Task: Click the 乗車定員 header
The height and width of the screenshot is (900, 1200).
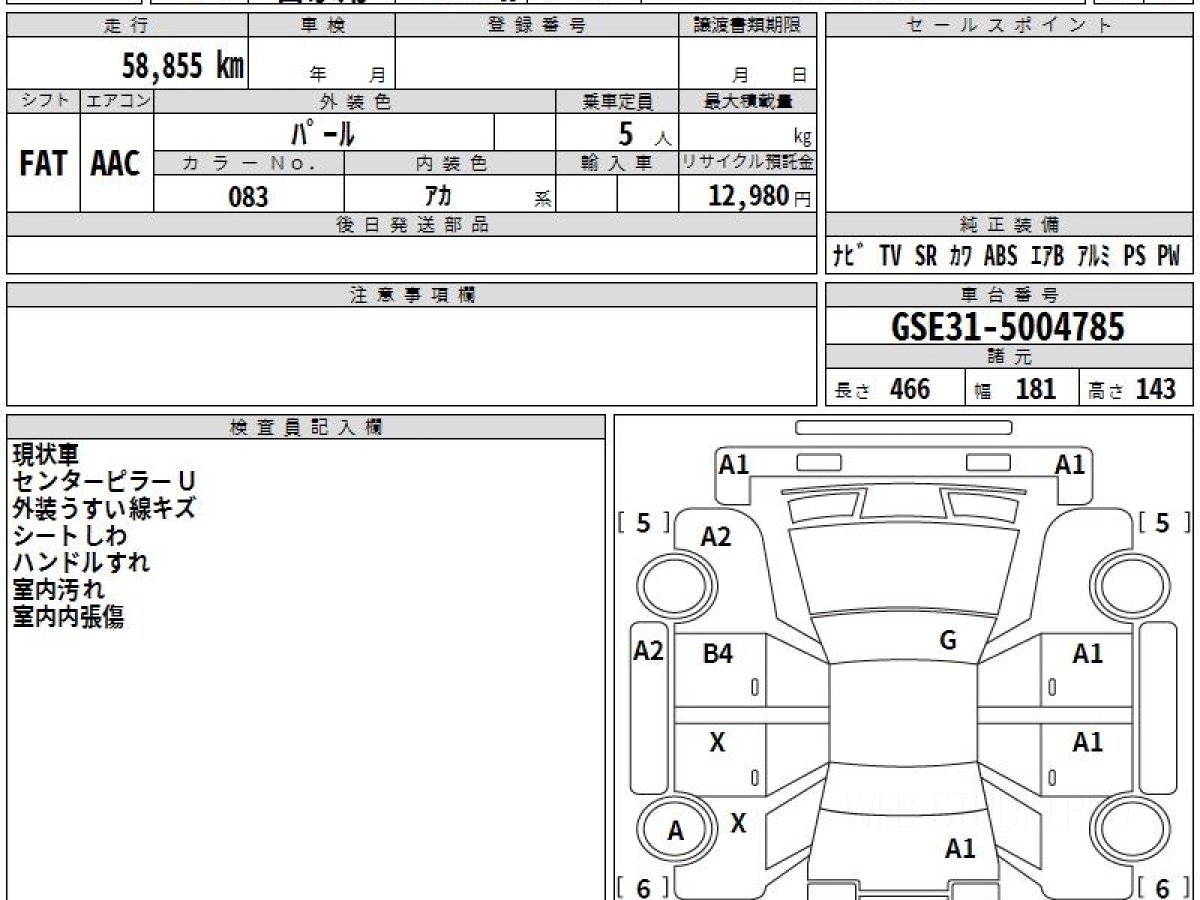Action: click(x=617, y=101)
